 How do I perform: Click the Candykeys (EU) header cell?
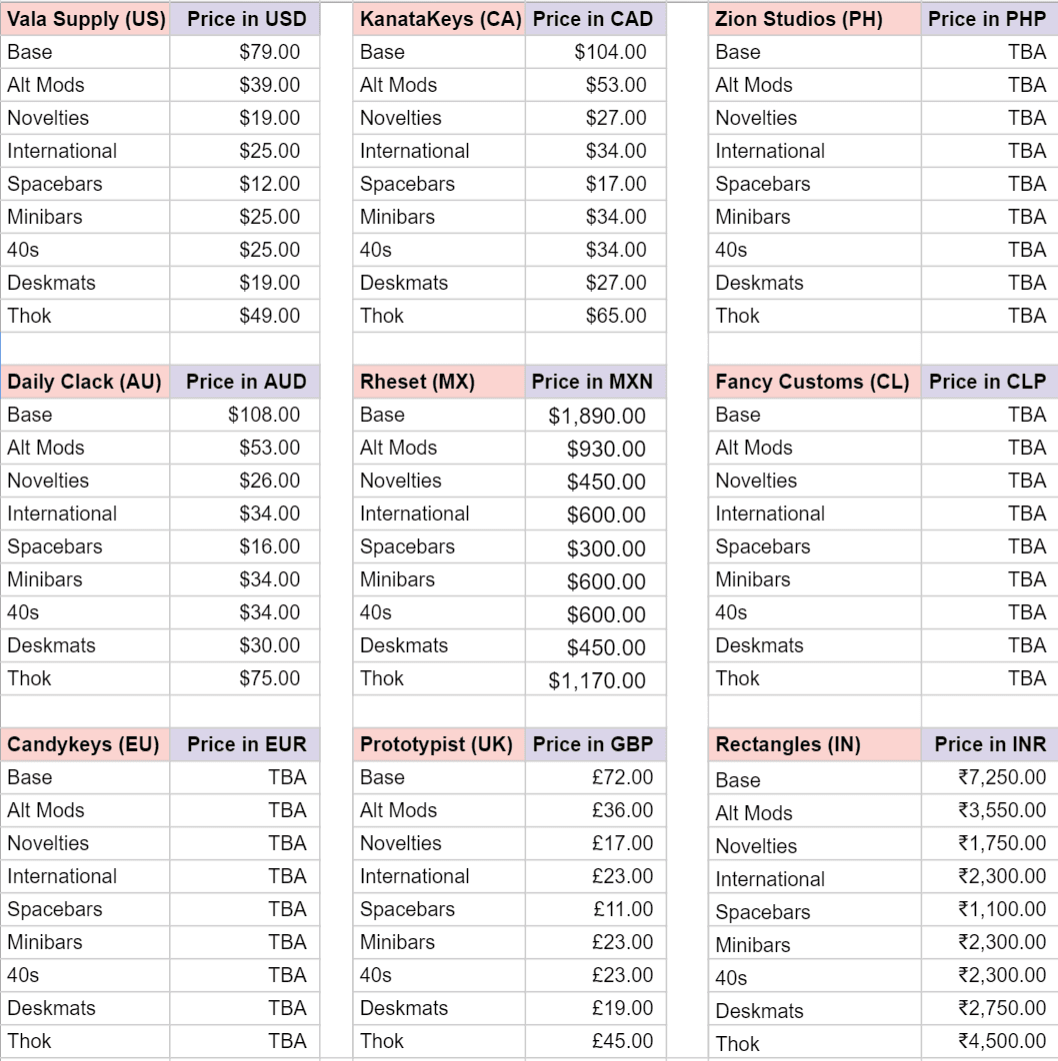click(83, 745)
